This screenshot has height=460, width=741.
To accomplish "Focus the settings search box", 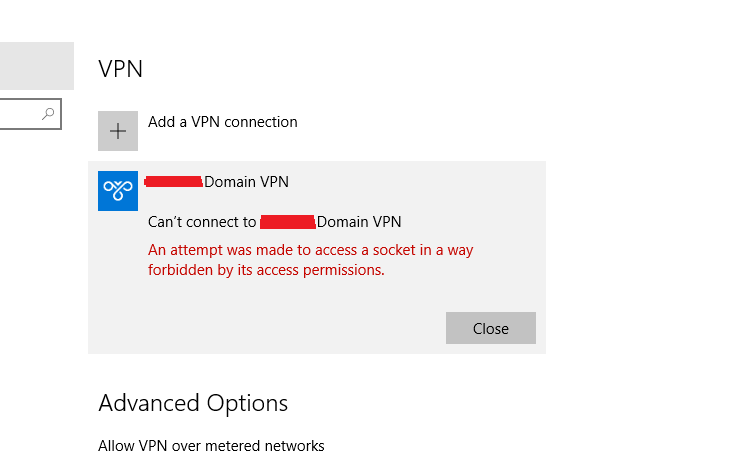I will (30, 114).
